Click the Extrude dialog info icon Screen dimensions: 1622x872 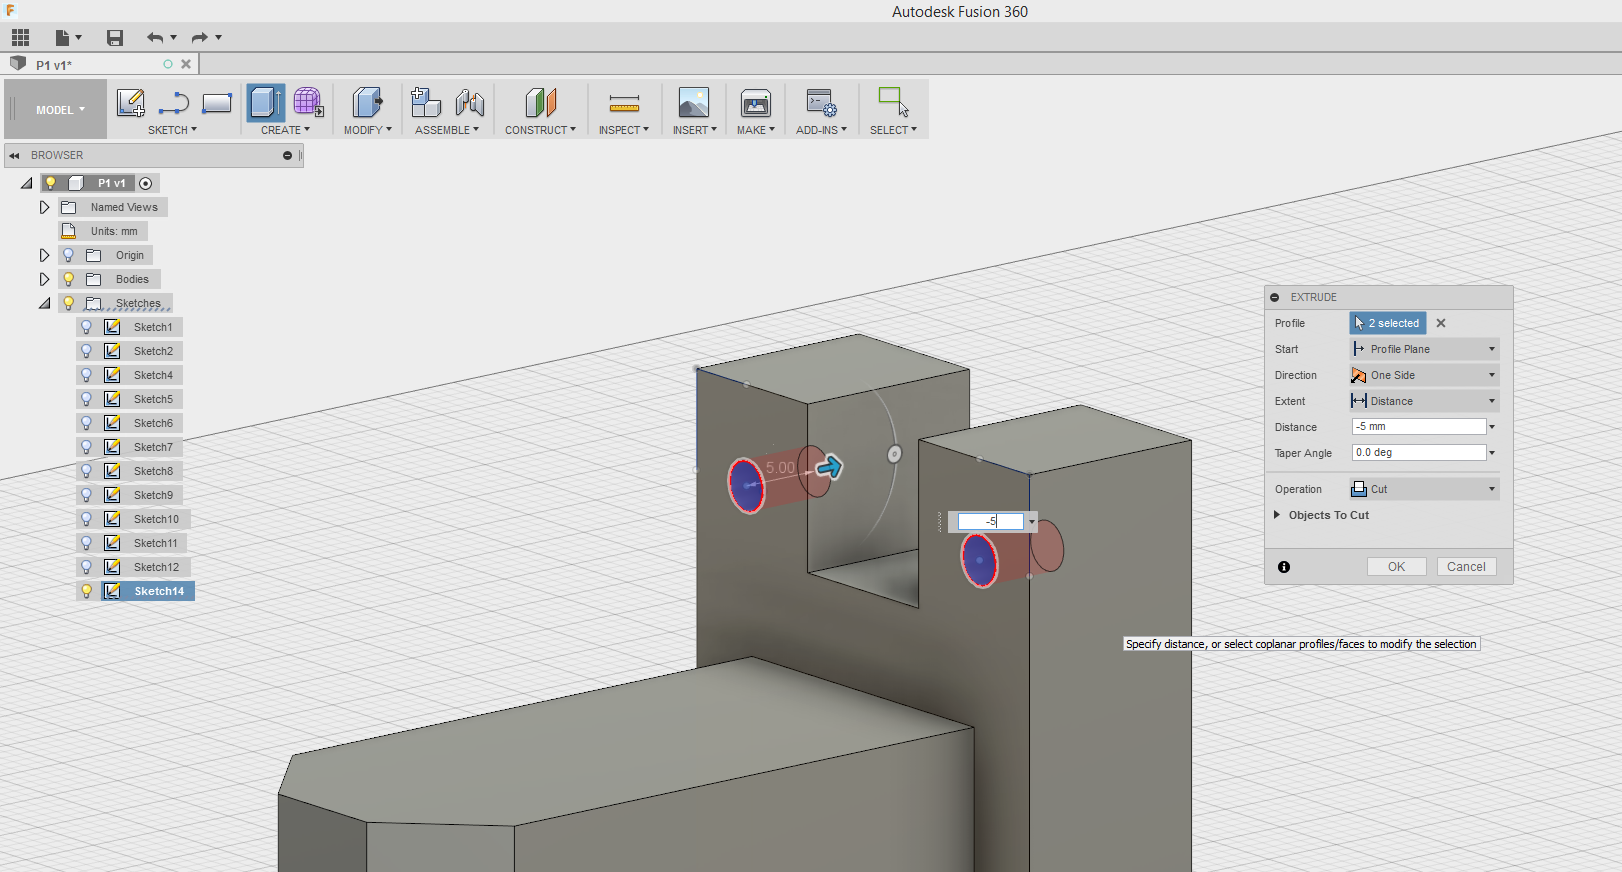pos(1284,567)
